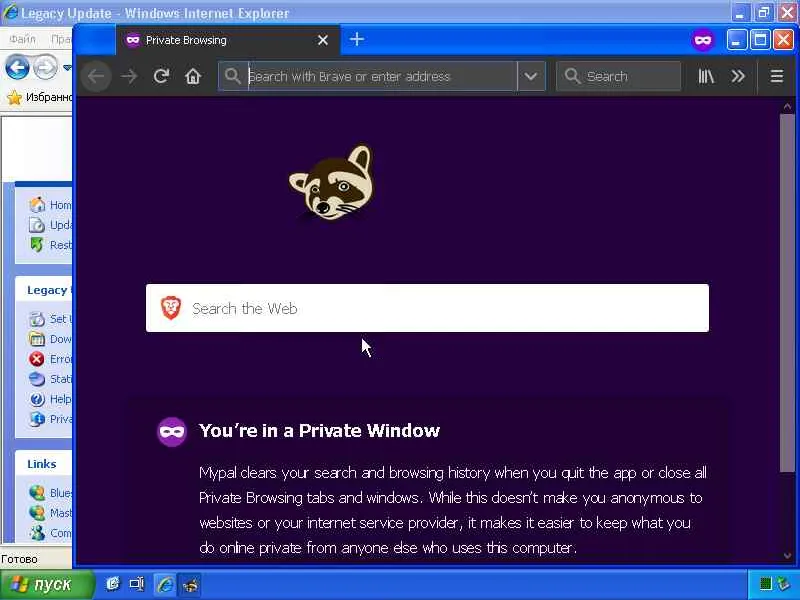Show more tools via the double chevron
800x600 pixels.
click(x=738, y=77)
